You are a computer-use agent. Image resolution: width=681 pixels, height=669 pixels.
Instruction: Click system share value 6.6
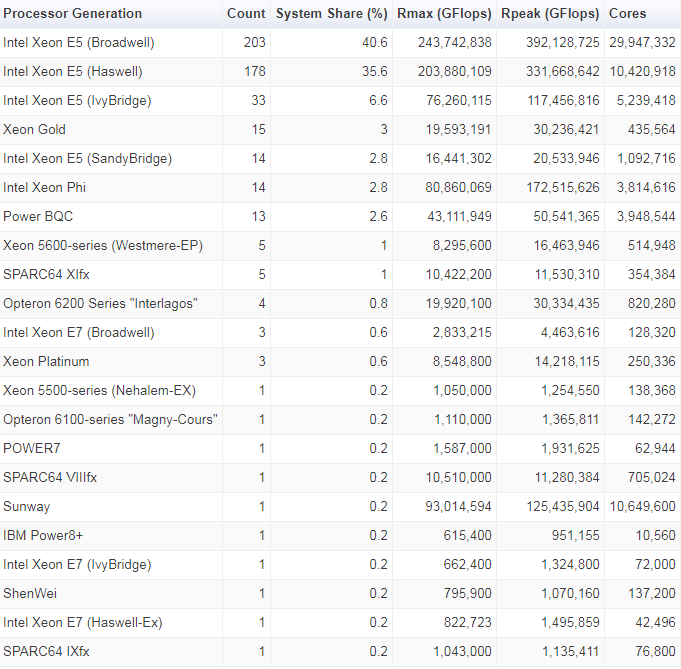point(378,101)
